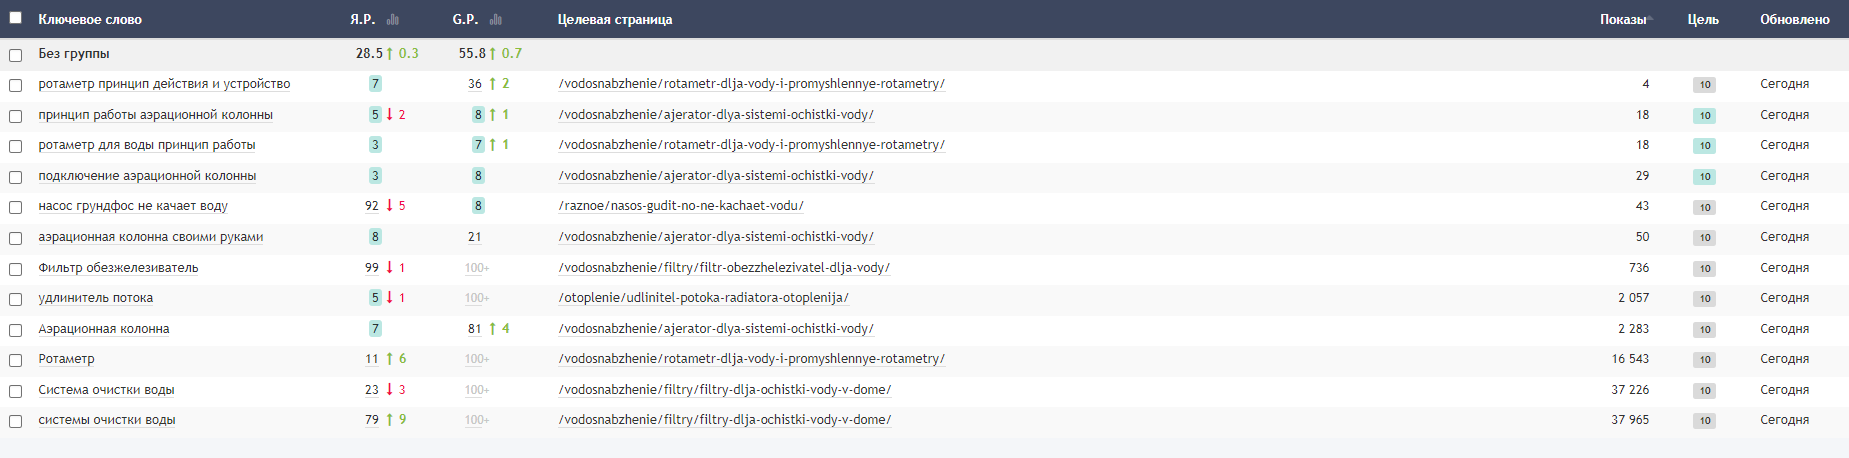Check the Без группы group checkbox
The image size is (1849, 458).
(16, 55)
